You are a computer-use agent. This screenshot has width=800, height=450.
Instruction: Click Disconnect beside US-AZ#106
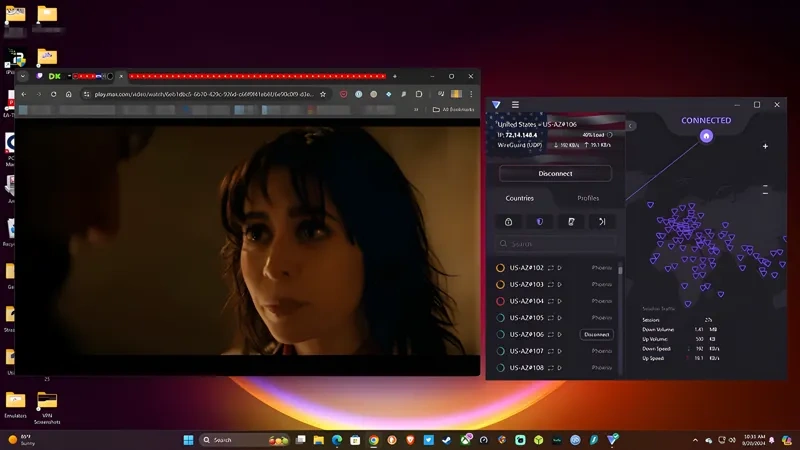[x=597, y=335]
